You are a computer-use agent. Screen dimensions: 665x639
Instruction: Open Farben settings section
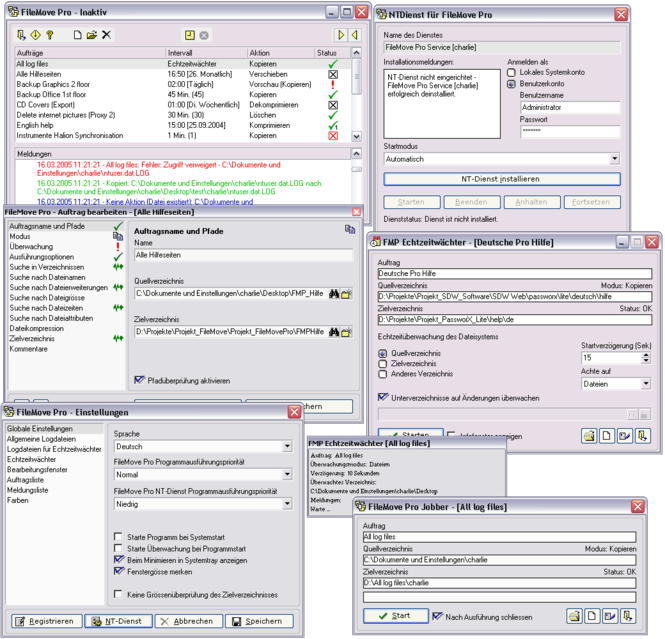coord(17,500)
